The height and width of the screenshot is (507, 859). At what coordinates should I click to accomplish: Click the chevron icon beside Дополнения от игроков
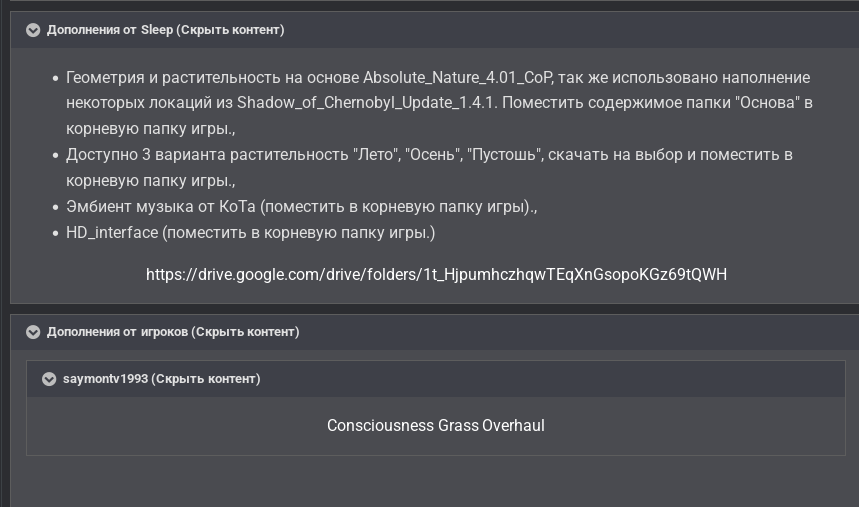pyautogui.click(x=33, y=332)
